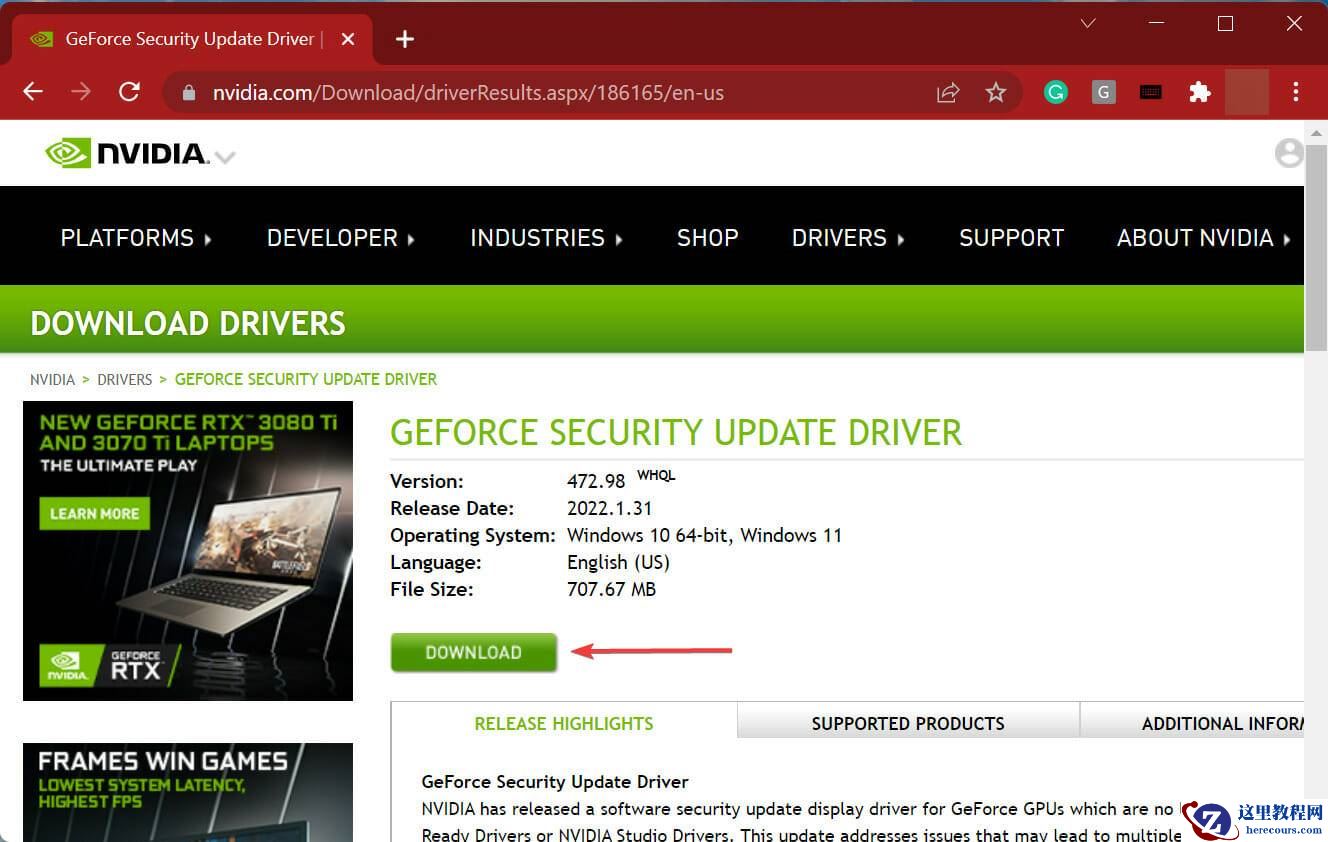Click the green Download button

pyautogui.click(x=473, y=652)
